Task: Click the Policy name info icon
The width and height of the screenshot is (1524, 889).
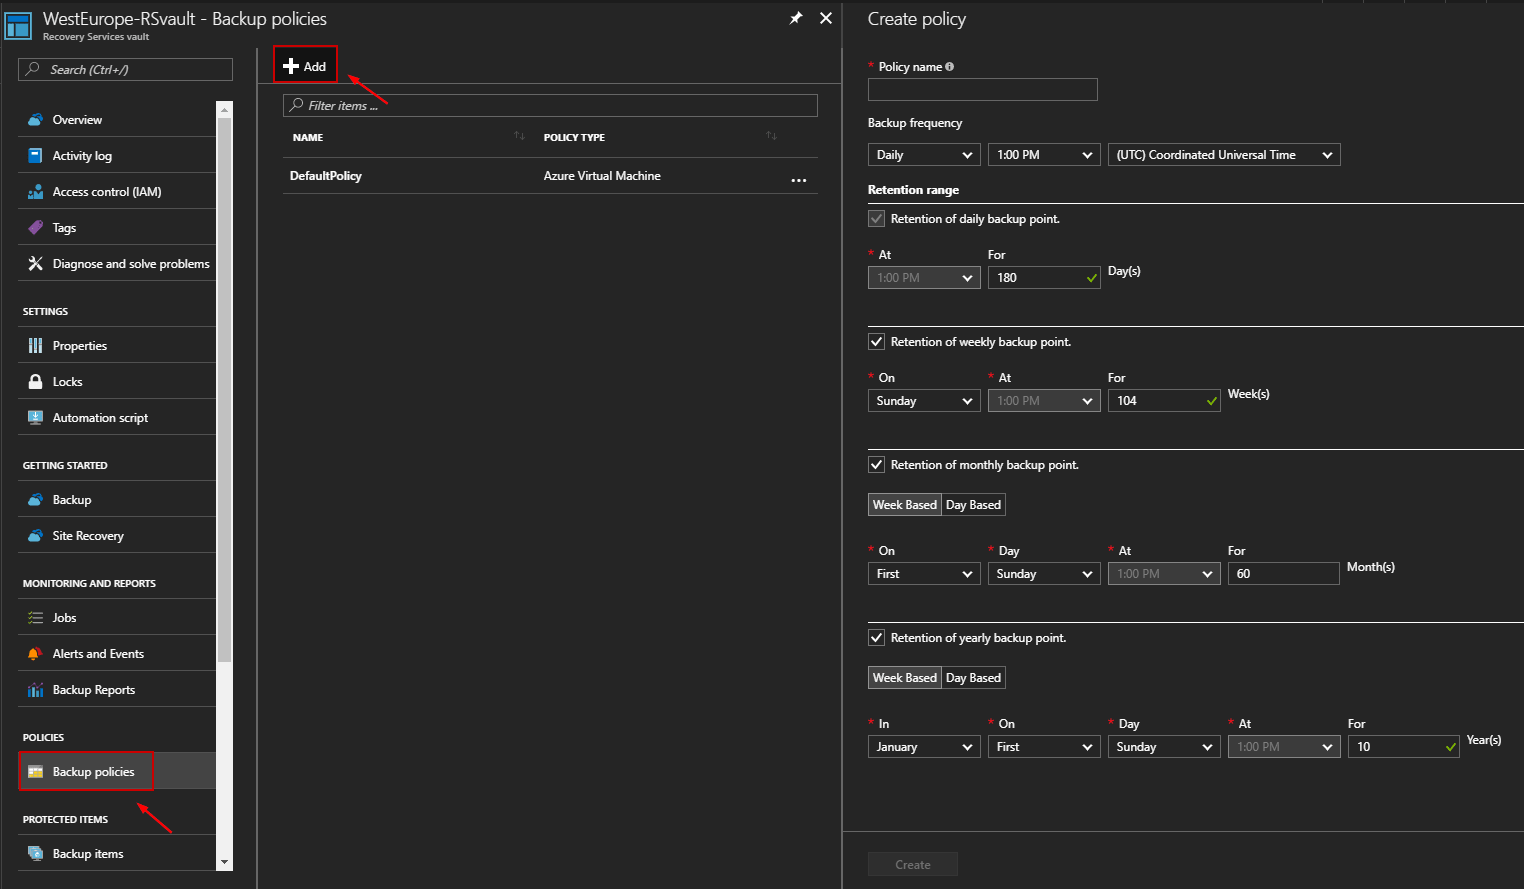Action: pyautogui.click(x=949, y=67)
